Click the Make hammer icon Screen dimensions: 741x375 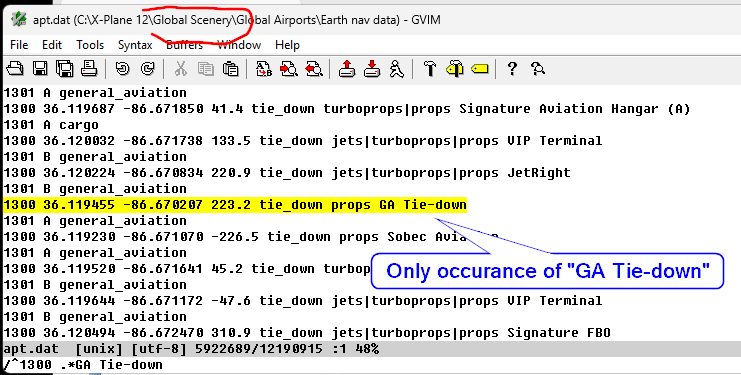[x=430, y=69]
